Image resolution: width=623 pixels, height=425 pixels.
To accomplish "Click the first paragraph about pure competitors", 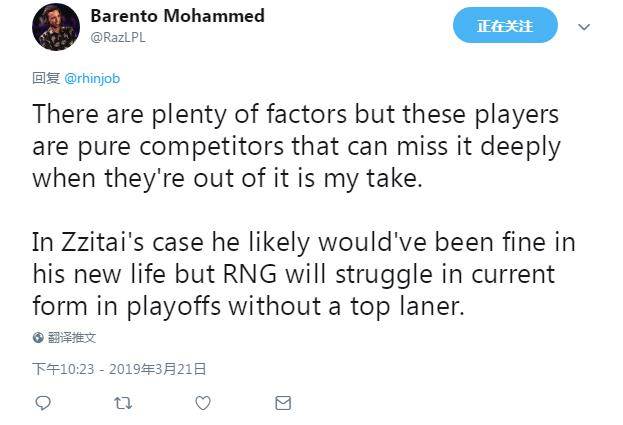I will (x=296, y=147).
